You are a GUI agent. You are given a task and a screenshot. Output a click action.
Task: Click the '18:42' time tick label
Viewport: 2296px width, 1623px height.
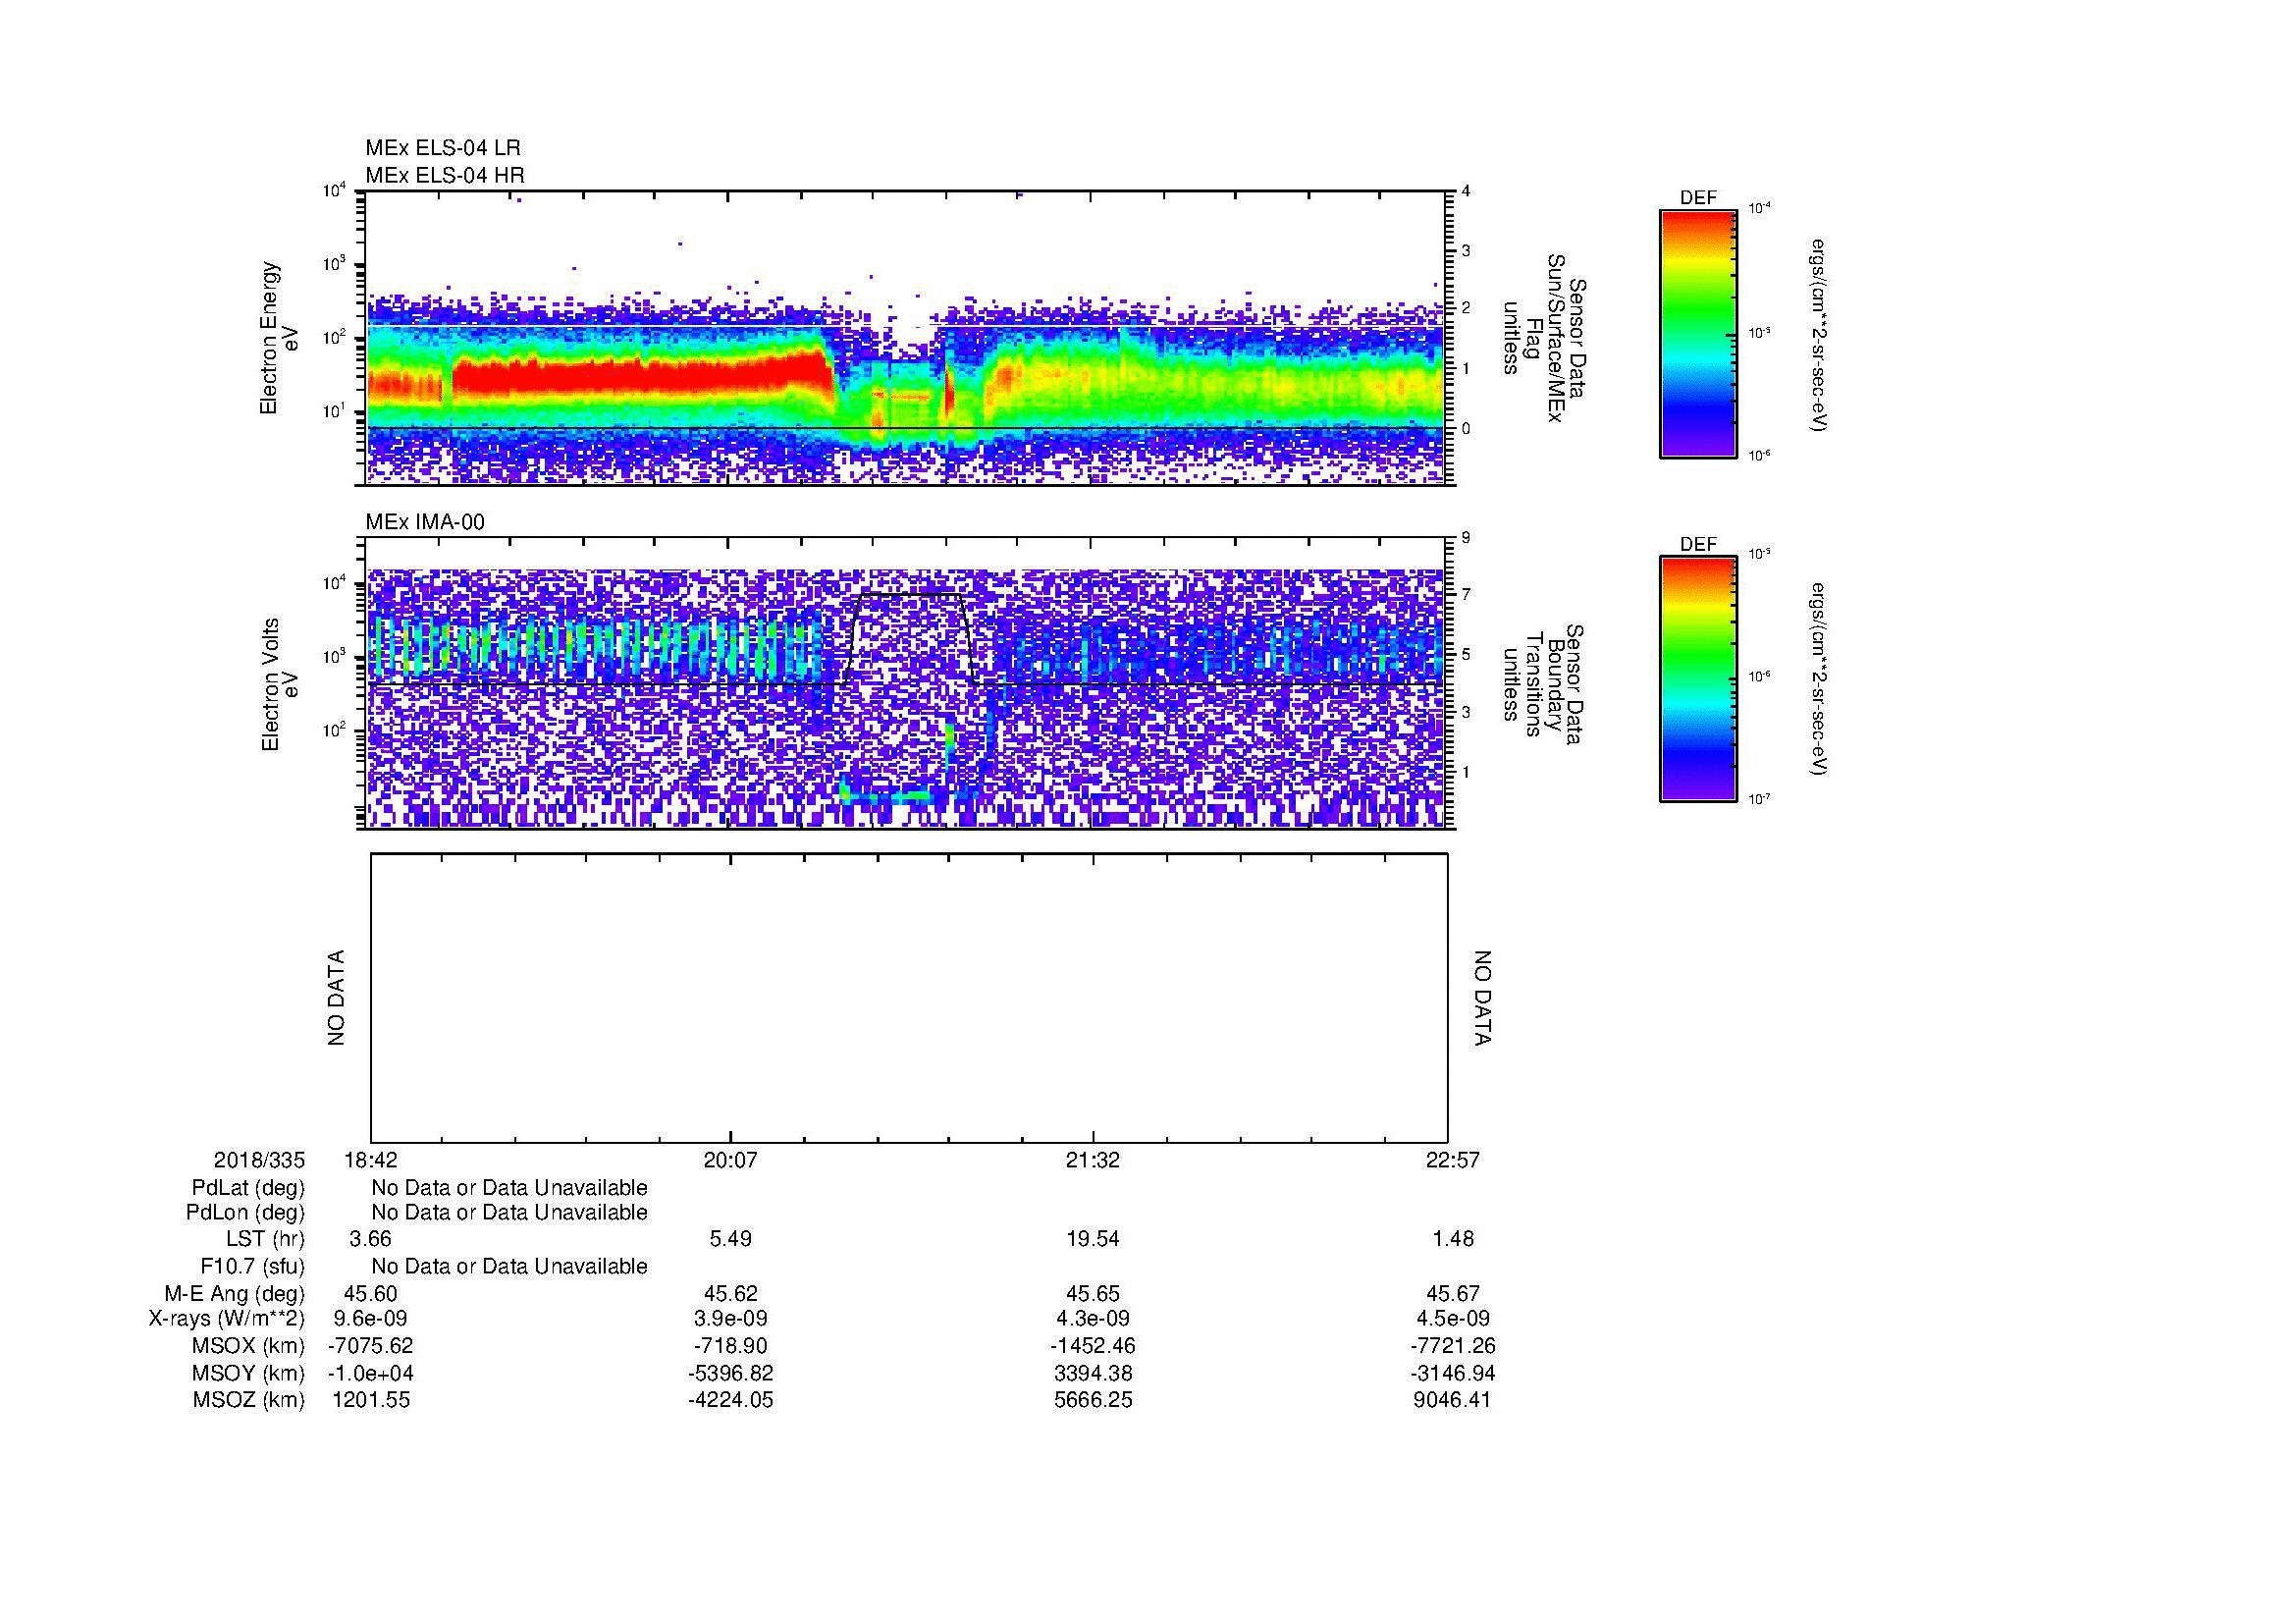[x=371, y=1160]
